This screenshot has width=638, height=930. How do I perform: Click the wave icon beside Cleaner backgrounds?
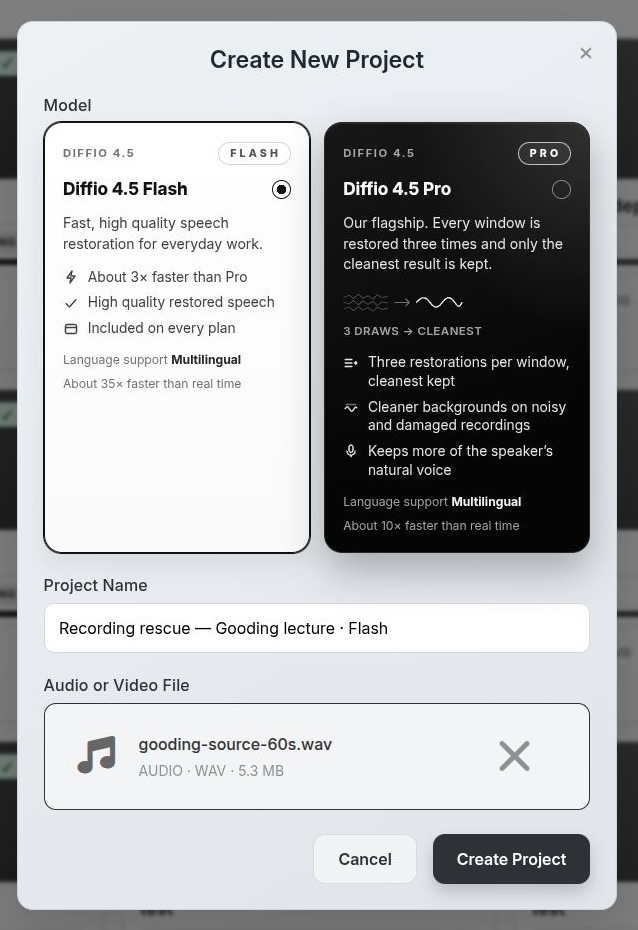351,407
